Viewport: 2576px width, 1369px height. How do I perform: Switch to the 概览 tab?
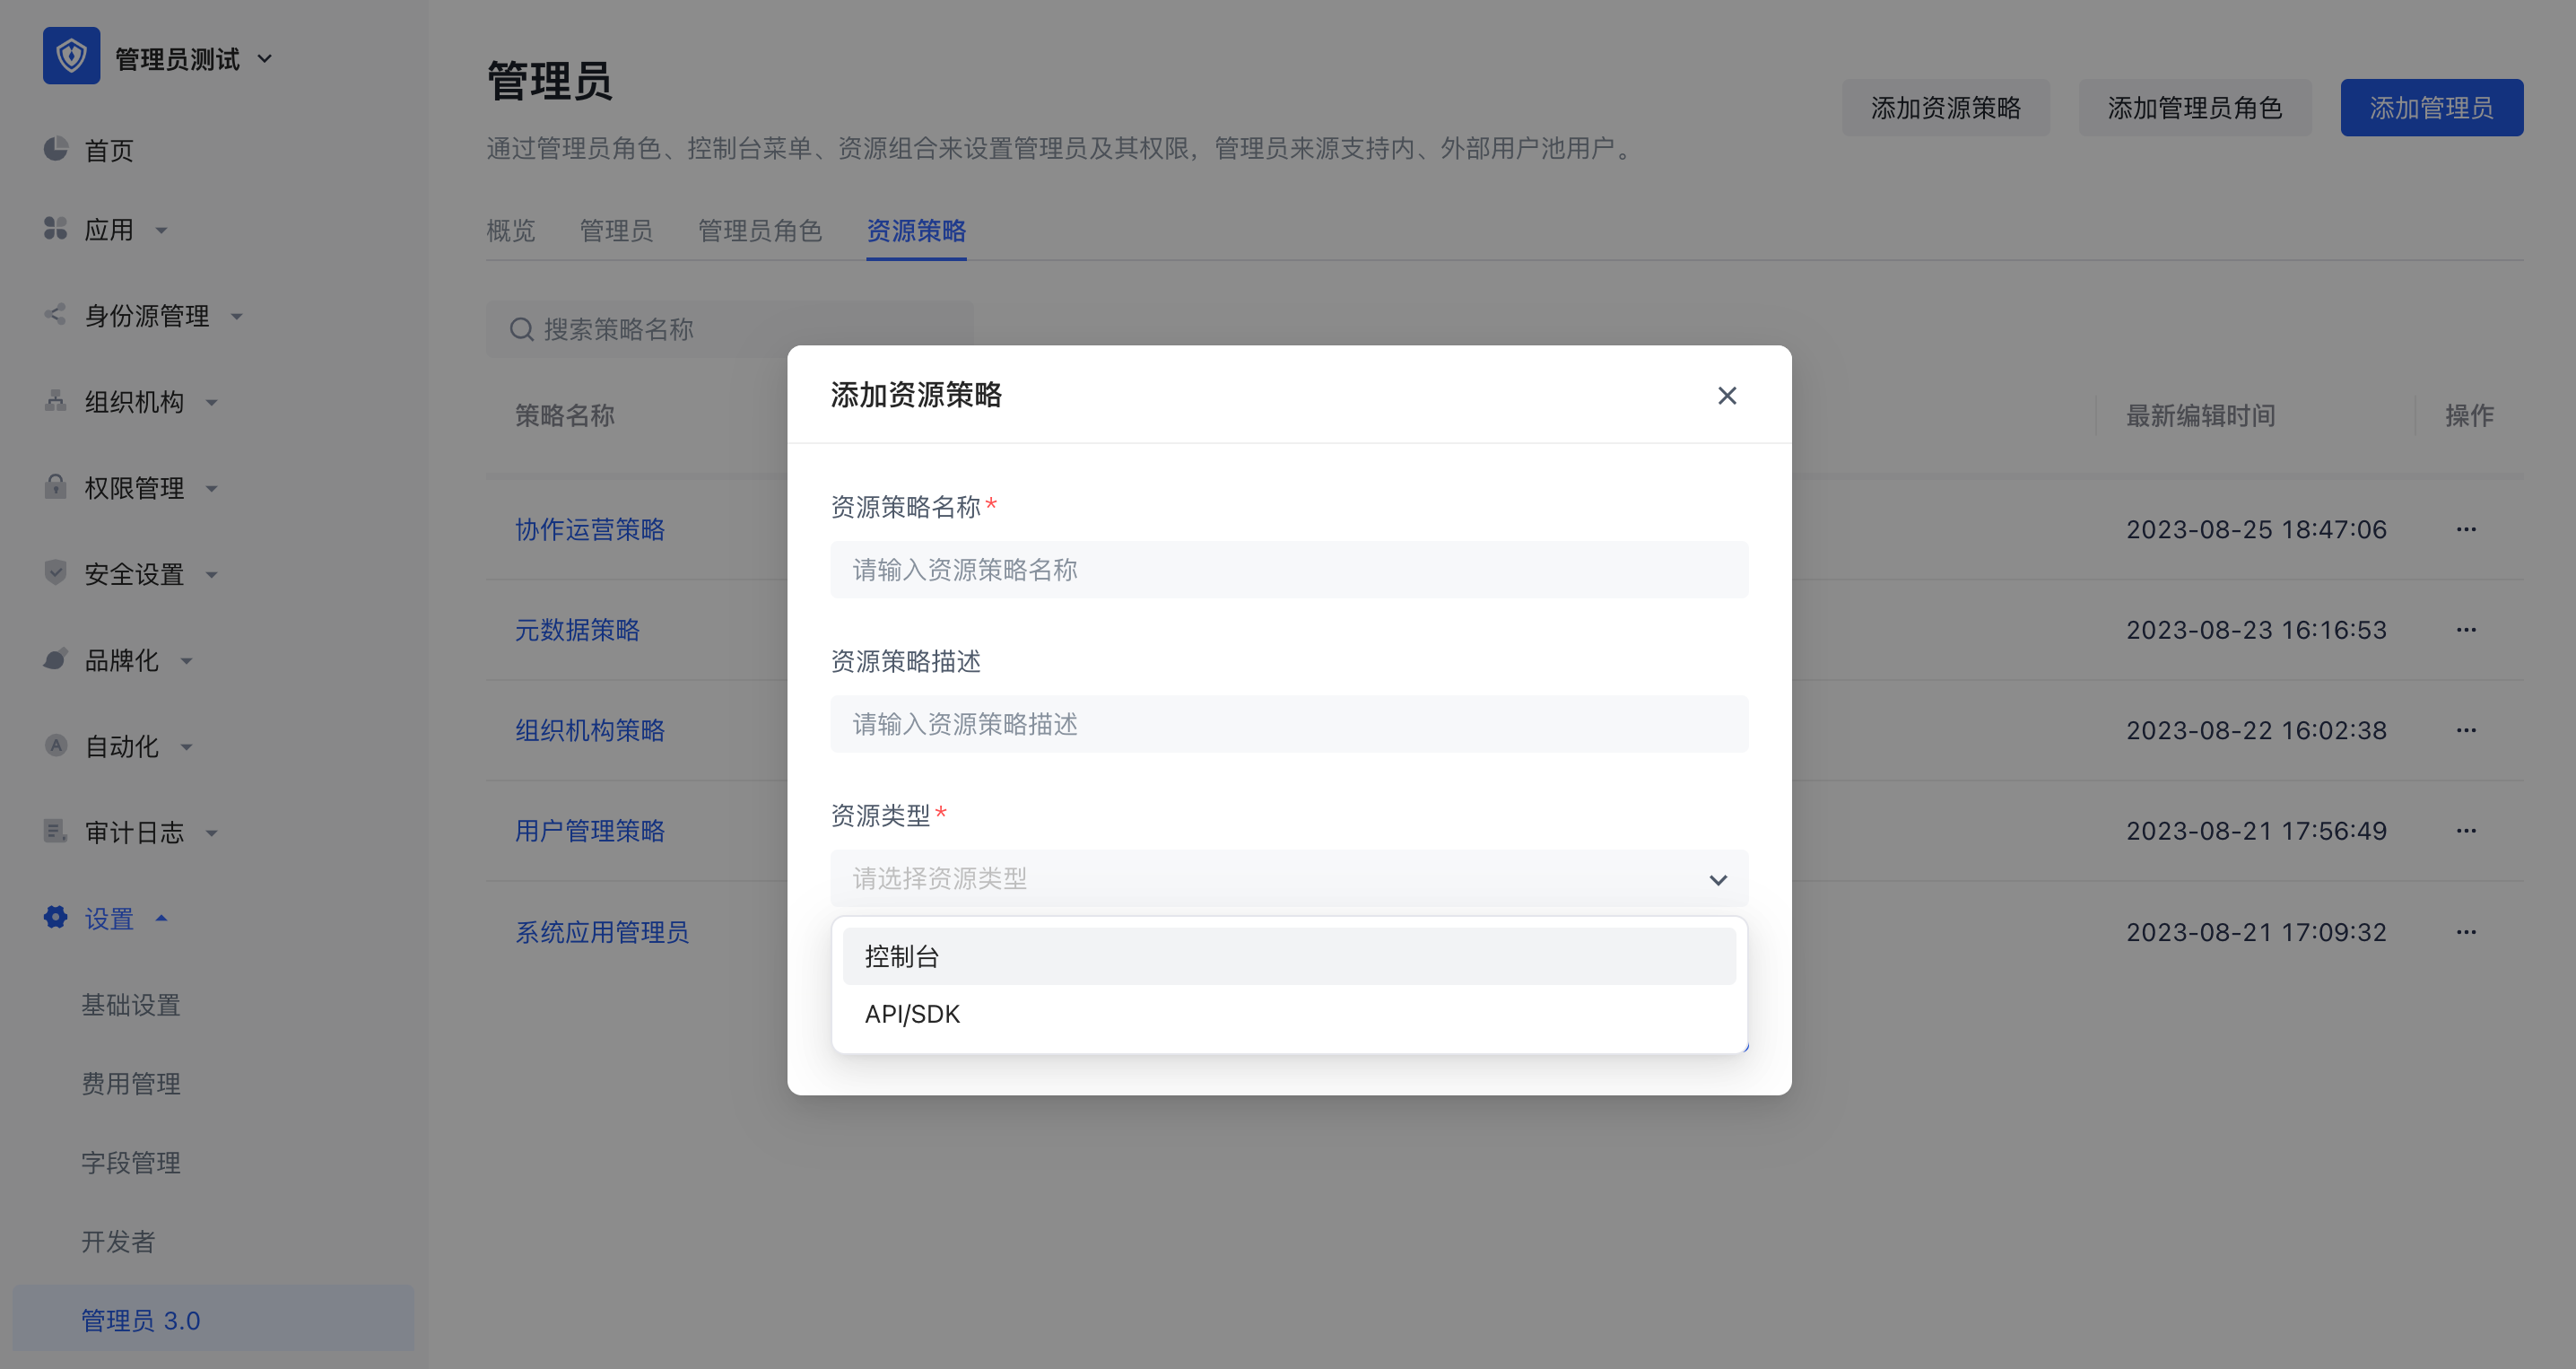(511, 231)
